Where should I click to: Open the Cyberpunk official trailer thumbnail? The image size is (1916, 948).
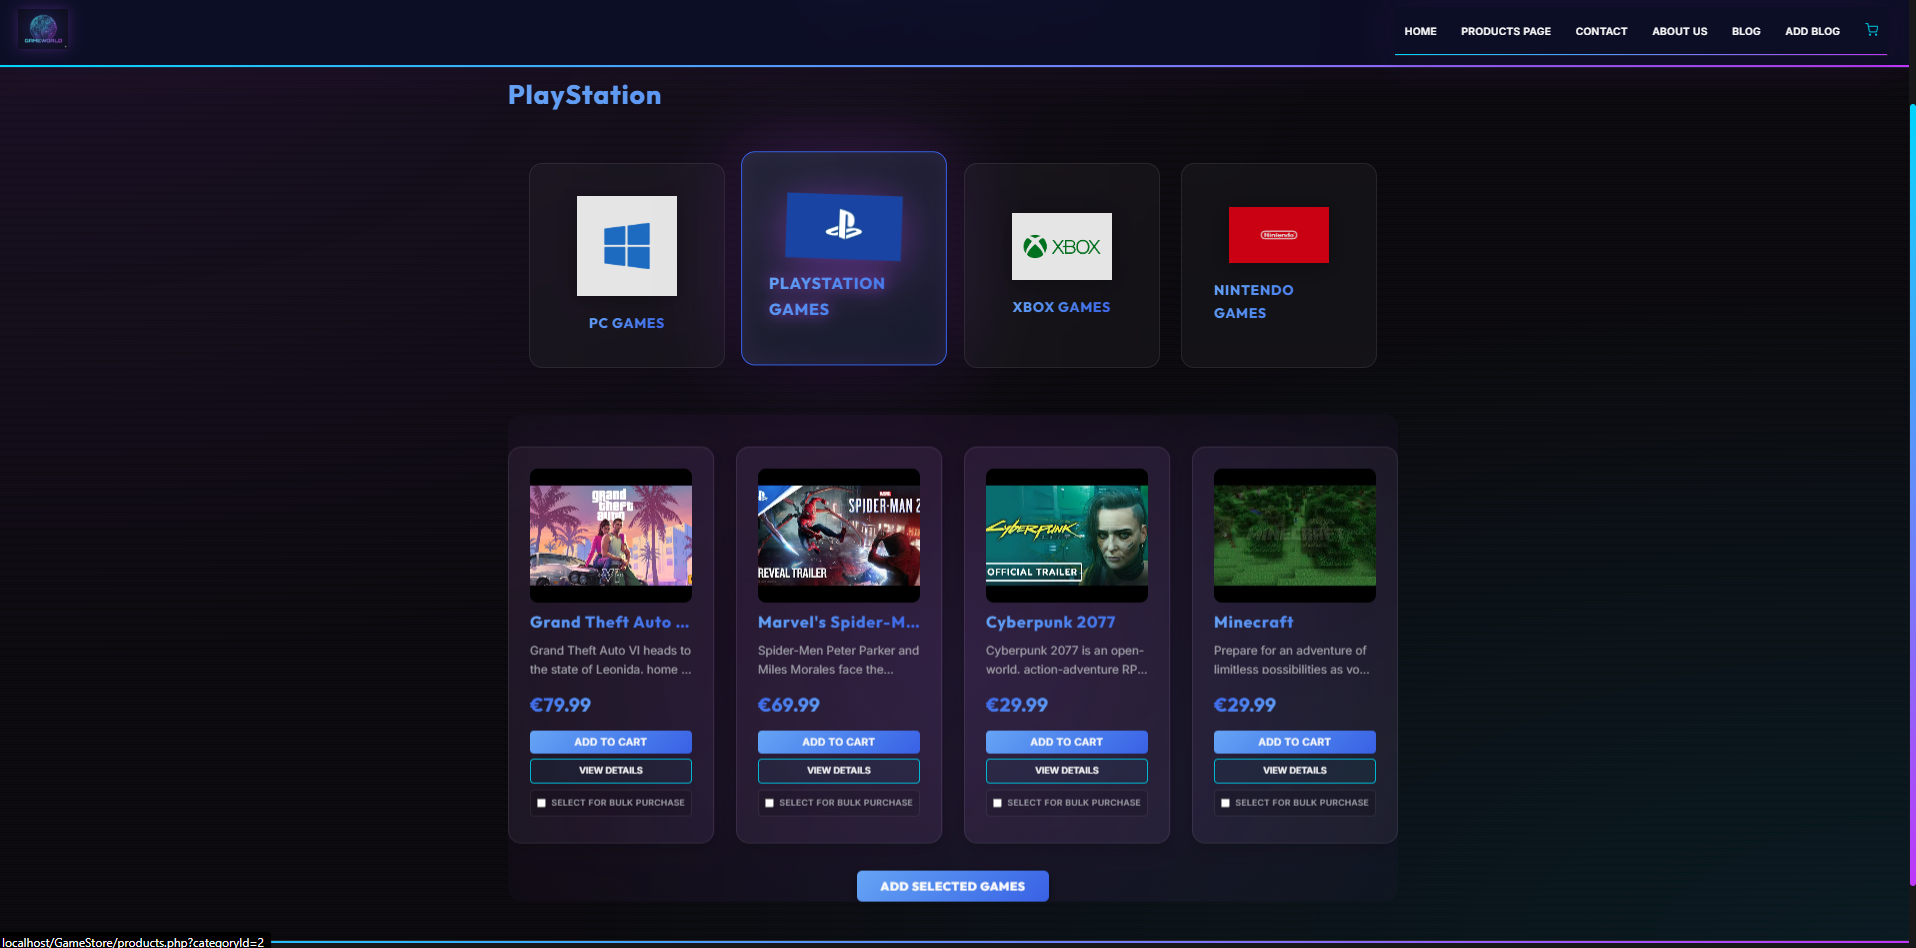(x=1067, y=536)
